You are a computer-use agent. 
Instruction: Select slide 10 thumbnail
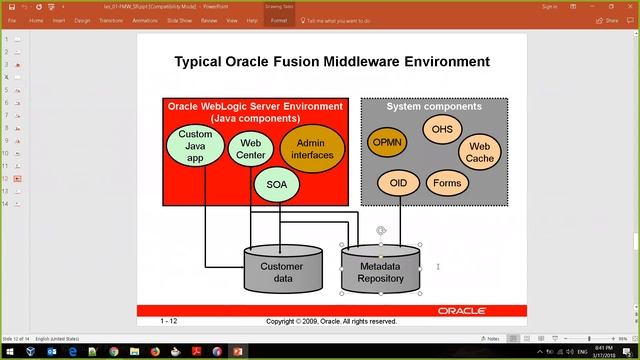(17, 153)
